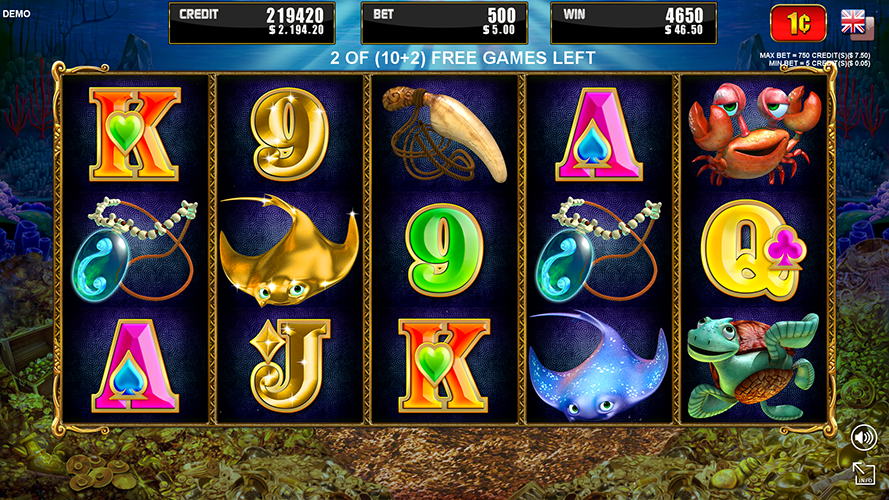
Task: Select the tooth pendant necklace symbol
Action: [444, 134]
